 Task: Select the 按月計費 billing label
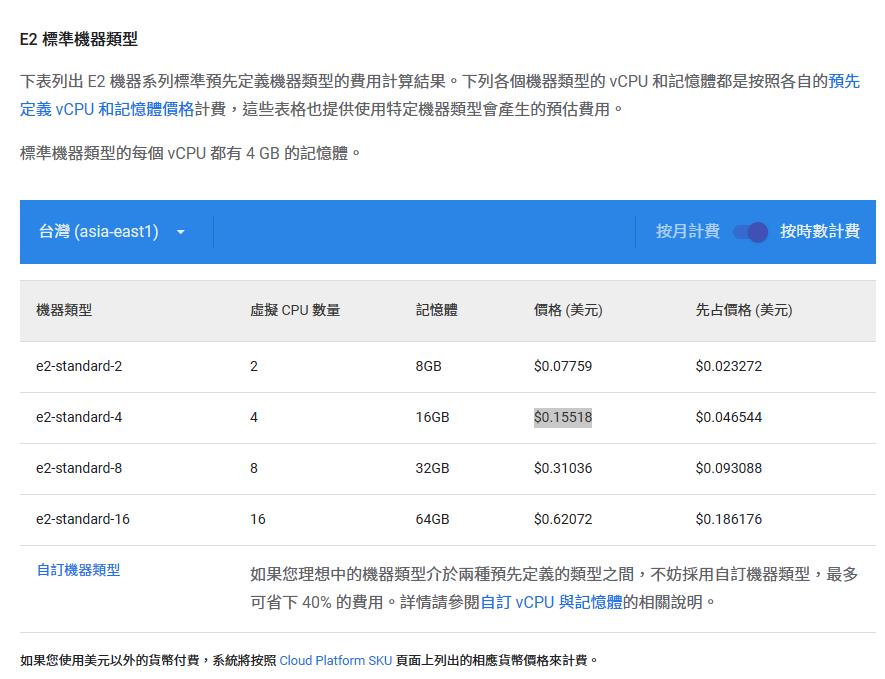pyautogui.click(x=687, y=231)
